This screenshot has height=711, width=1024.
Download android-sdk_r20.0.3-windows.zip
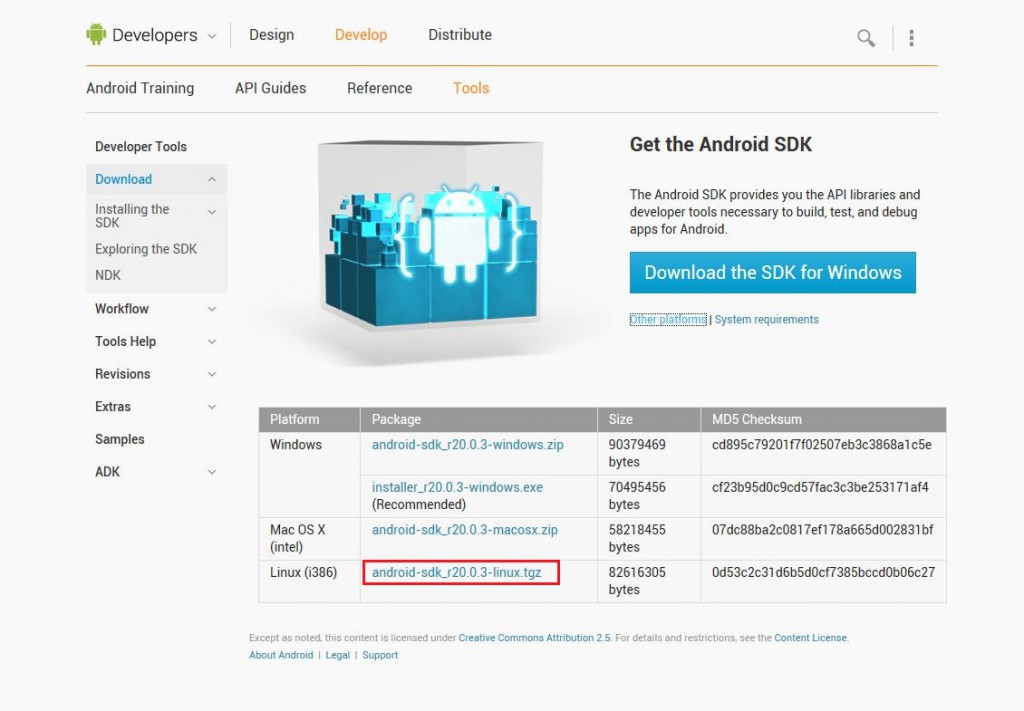pyautogui.click(x=468, y=445)
